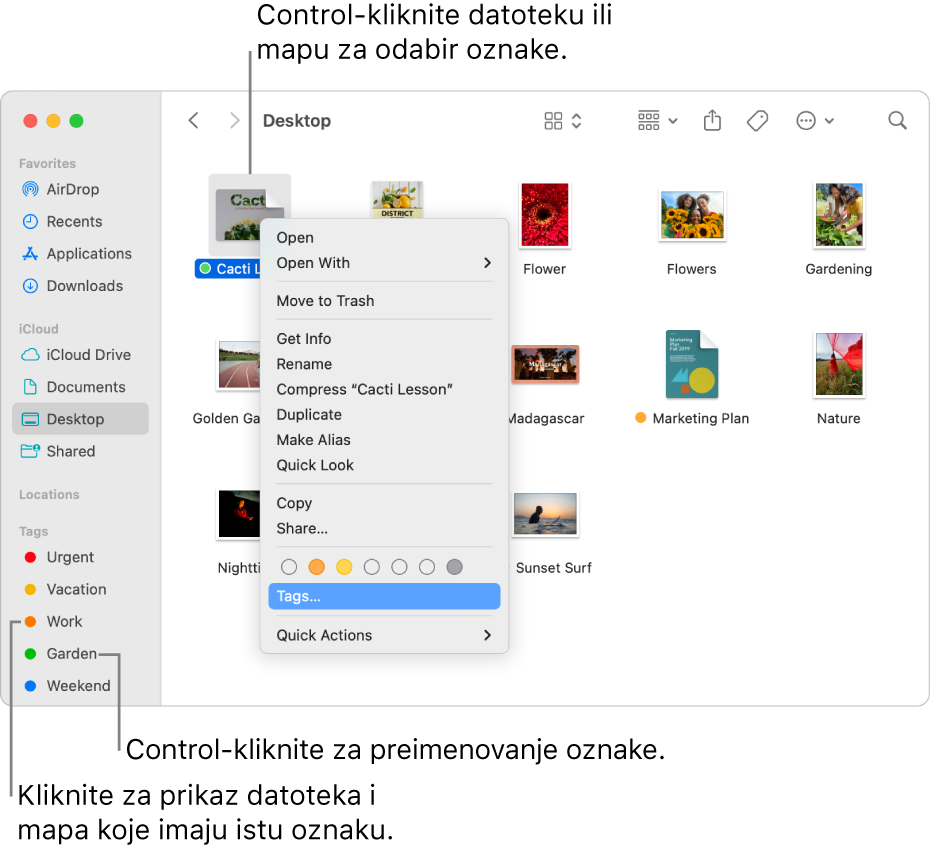Click the Edit Tags toolbar icon
931x851 pixels.
757,121
